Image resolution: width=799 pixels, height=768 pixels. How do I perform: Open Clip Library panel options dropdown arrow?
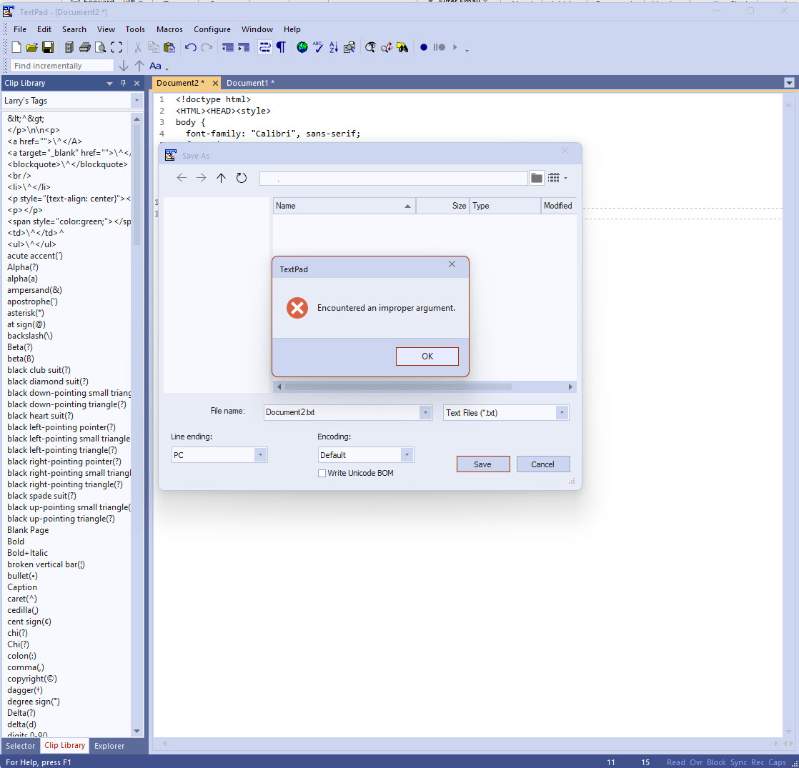pos(109,83)
